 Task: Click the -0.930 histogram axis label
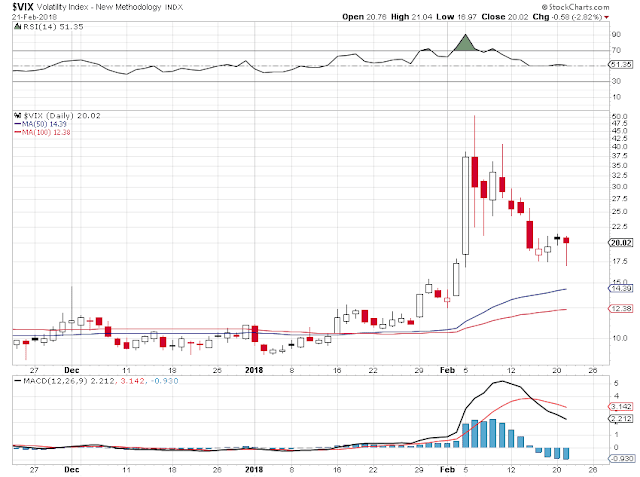[621, 459]
